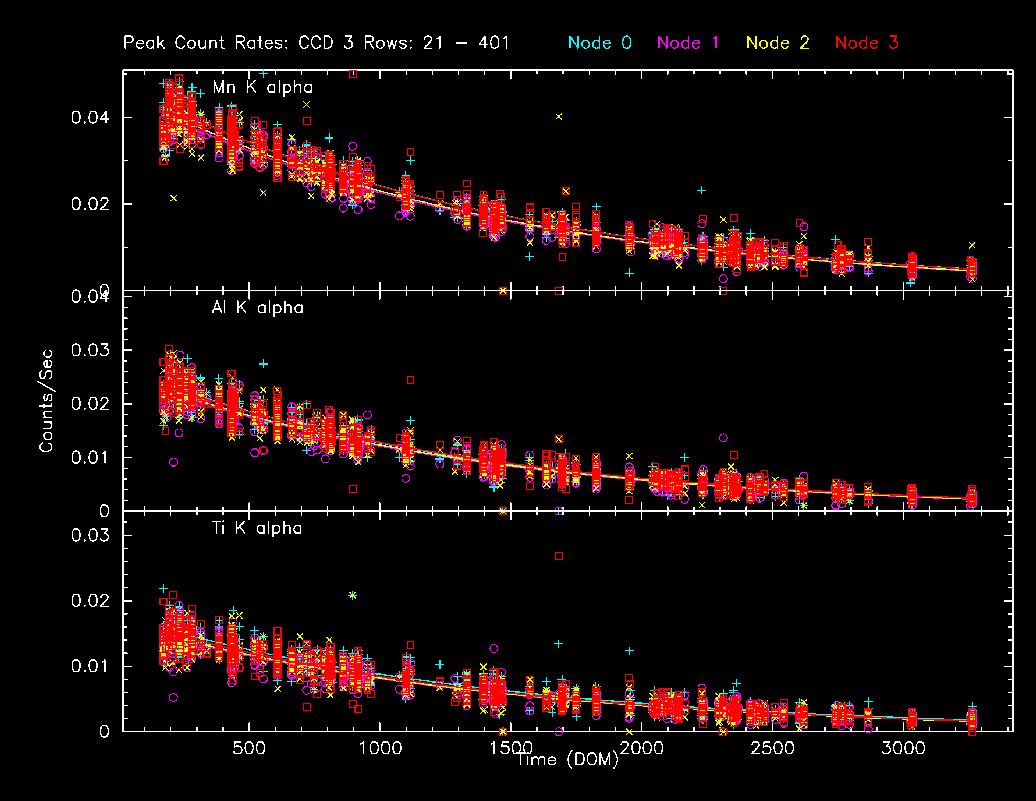Click the yellow Node 2 legend label
Viewport: 1036px width, 801px height.
(x=779, y=43)
